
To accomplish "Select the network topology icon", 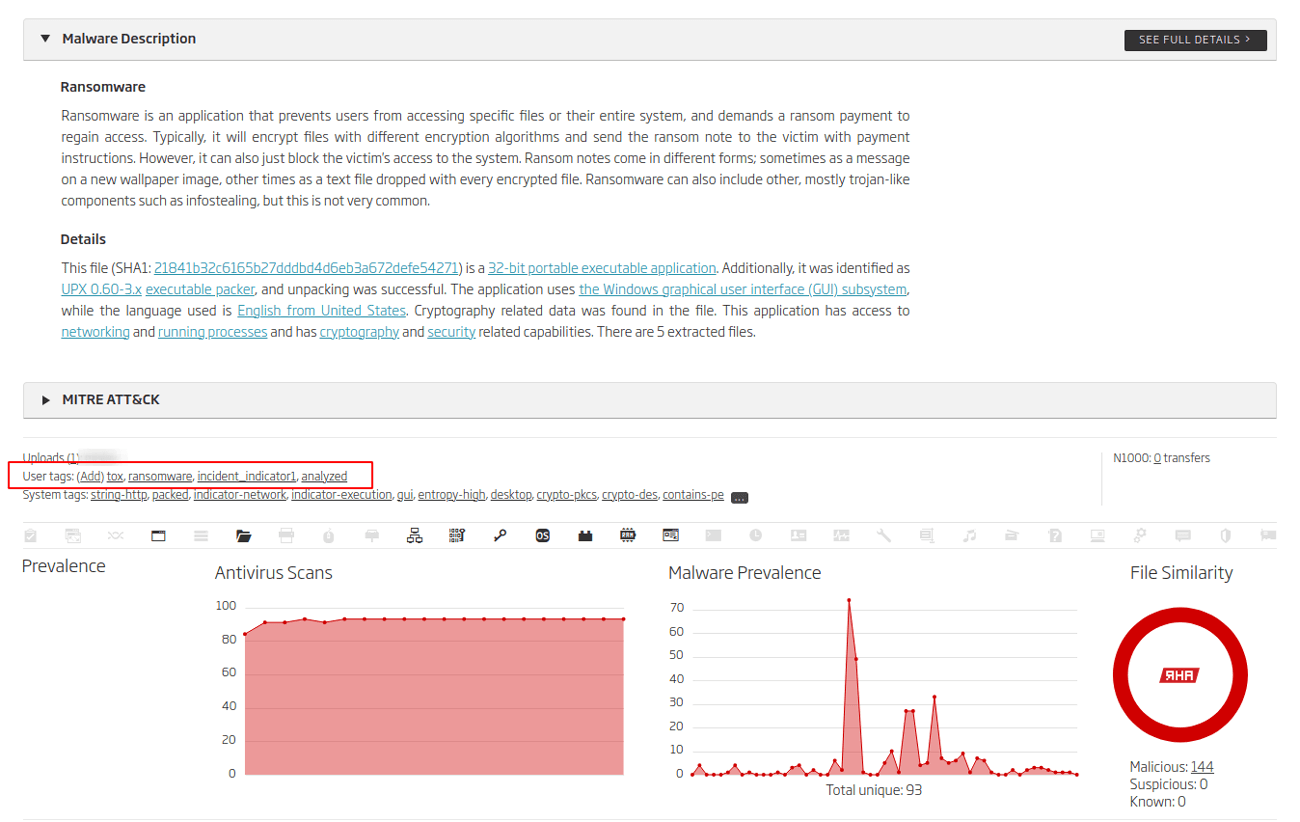I will pyautogui.click(x=414, y=536).
